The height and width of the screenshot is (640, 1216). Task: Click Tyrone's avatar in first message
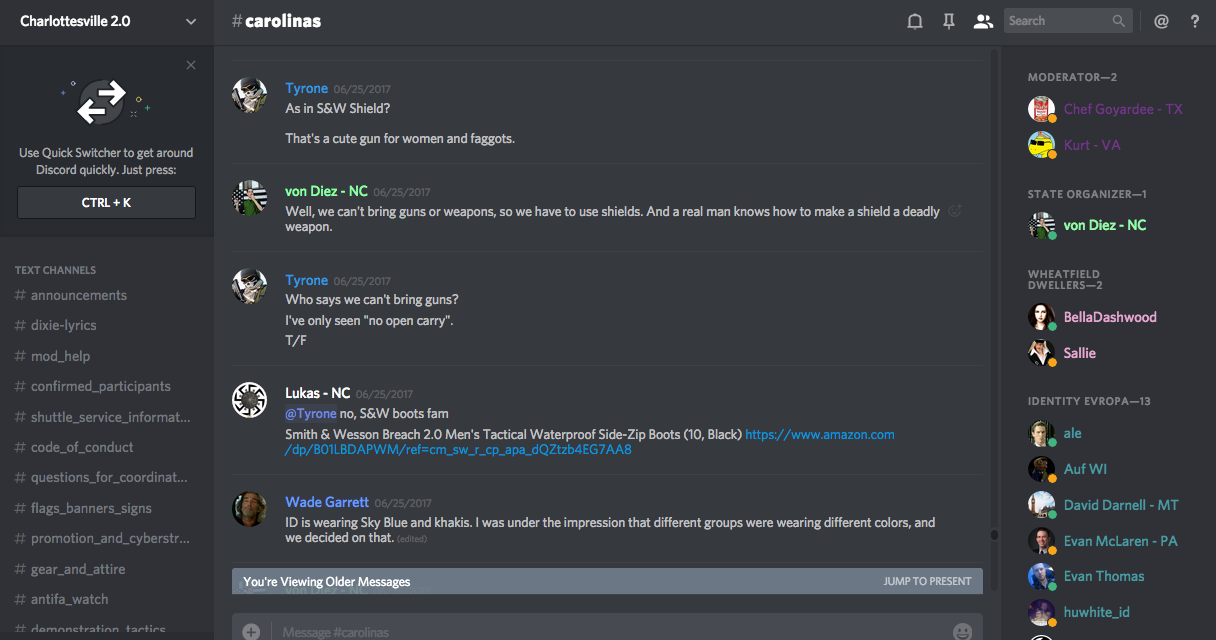249,96
